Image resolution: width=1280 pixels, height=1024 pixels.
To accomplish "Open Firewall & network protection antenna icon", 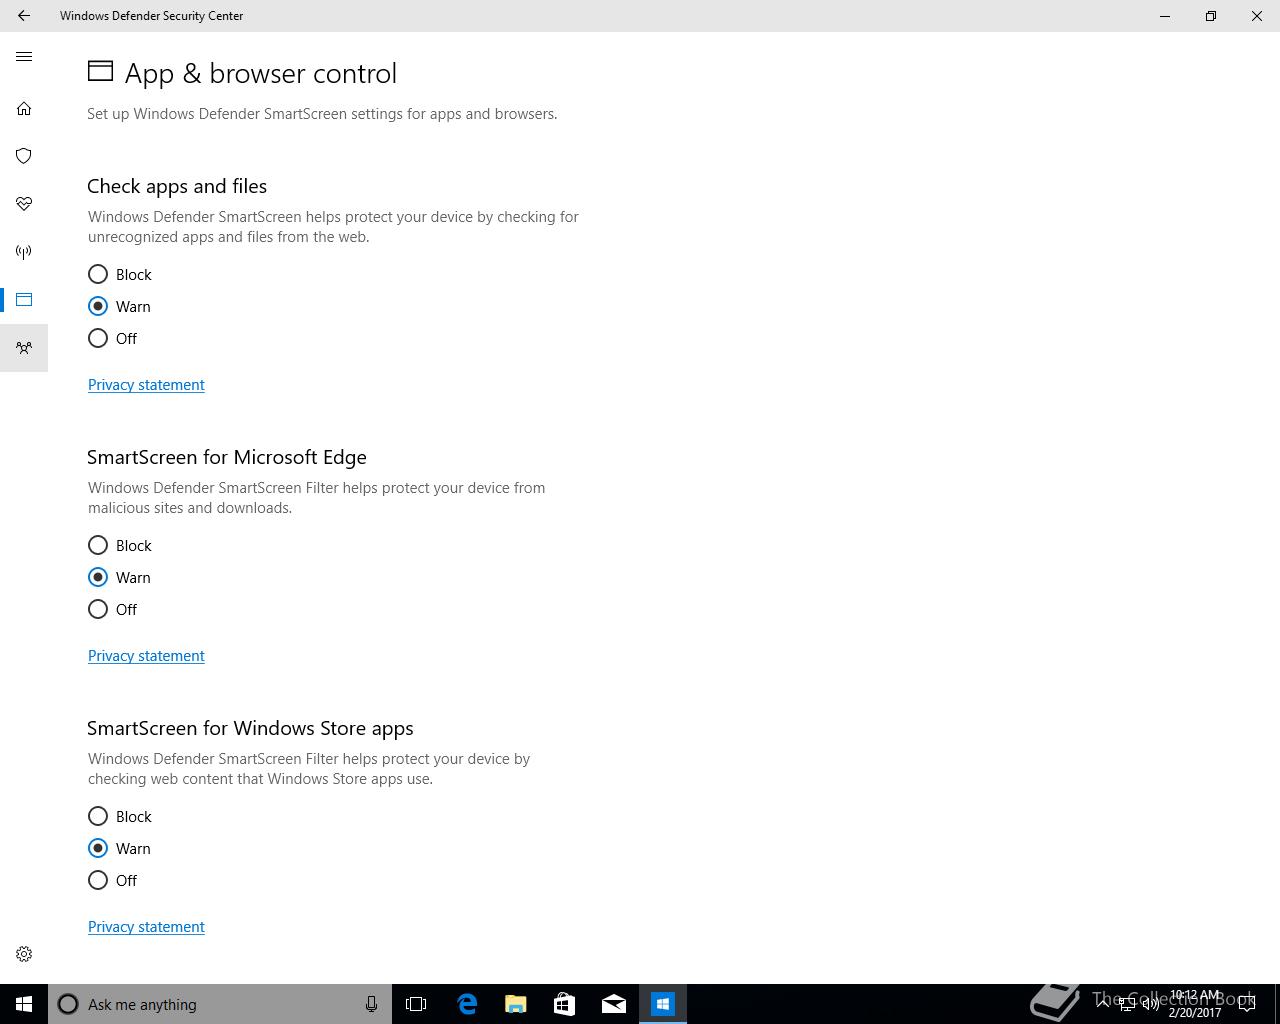I will tap(24, 252).
